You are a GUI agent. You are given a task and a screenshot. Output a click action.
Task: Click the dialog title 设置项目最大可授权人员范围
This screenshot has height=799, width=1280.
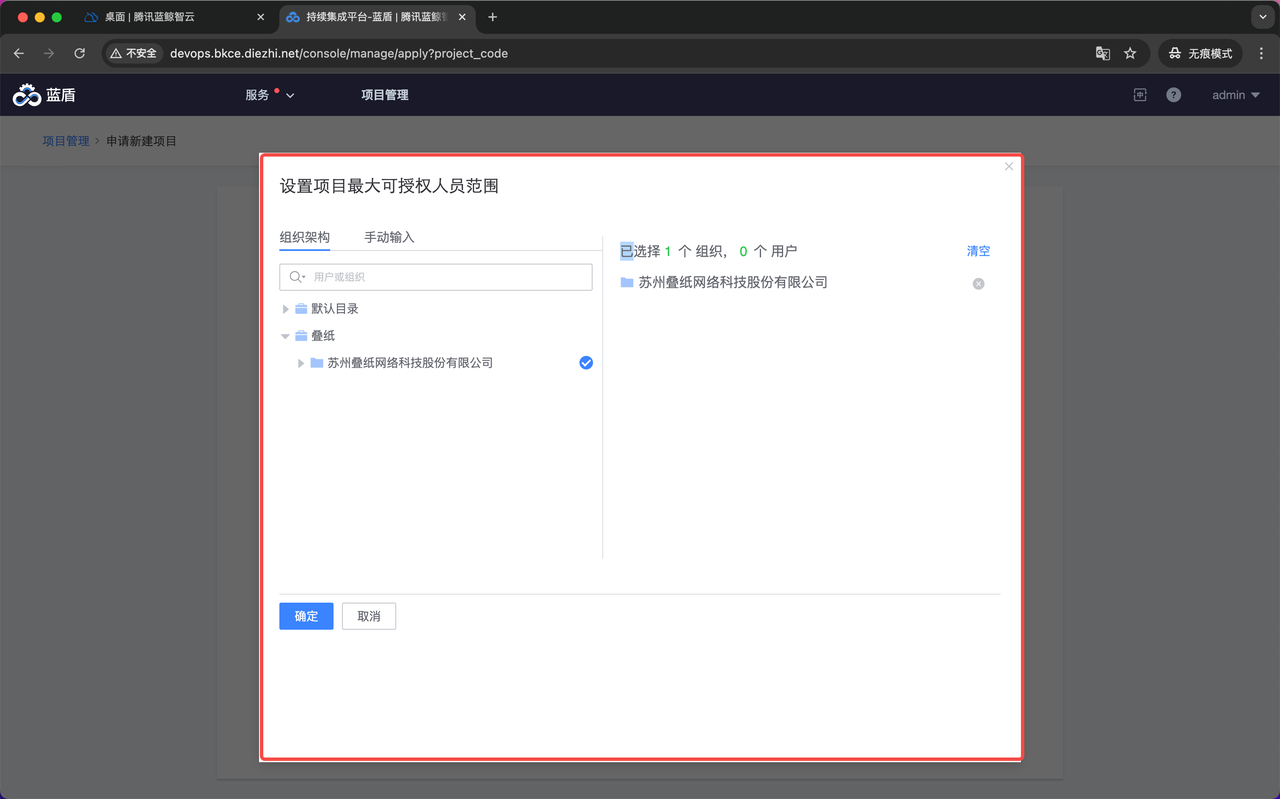click(x=389, y=186)
